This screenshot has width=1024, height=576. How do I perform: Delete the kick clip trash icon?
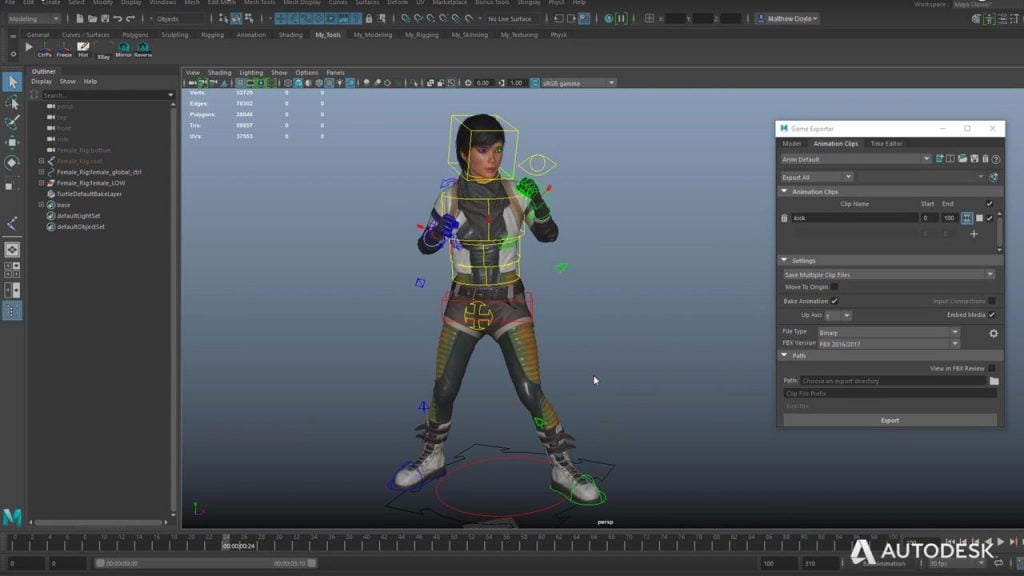tap(784, 218)
